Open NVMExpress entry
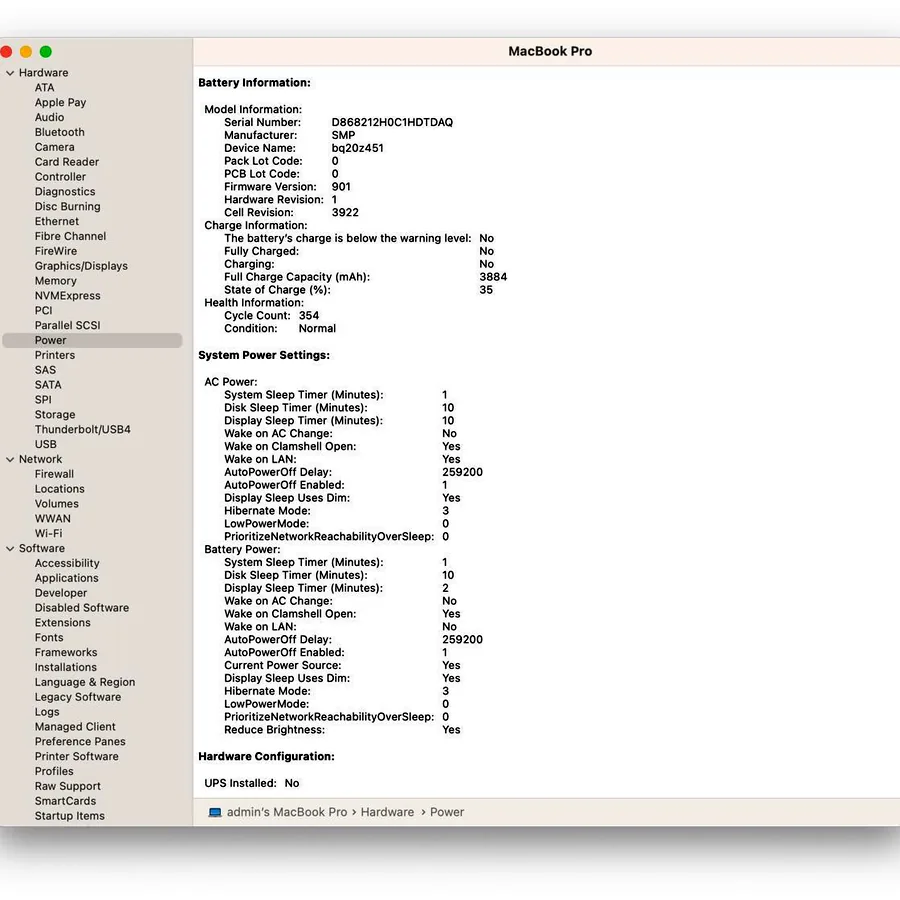Image resolution: width=900 pixels, height=900 pixels. pos(67,296)
